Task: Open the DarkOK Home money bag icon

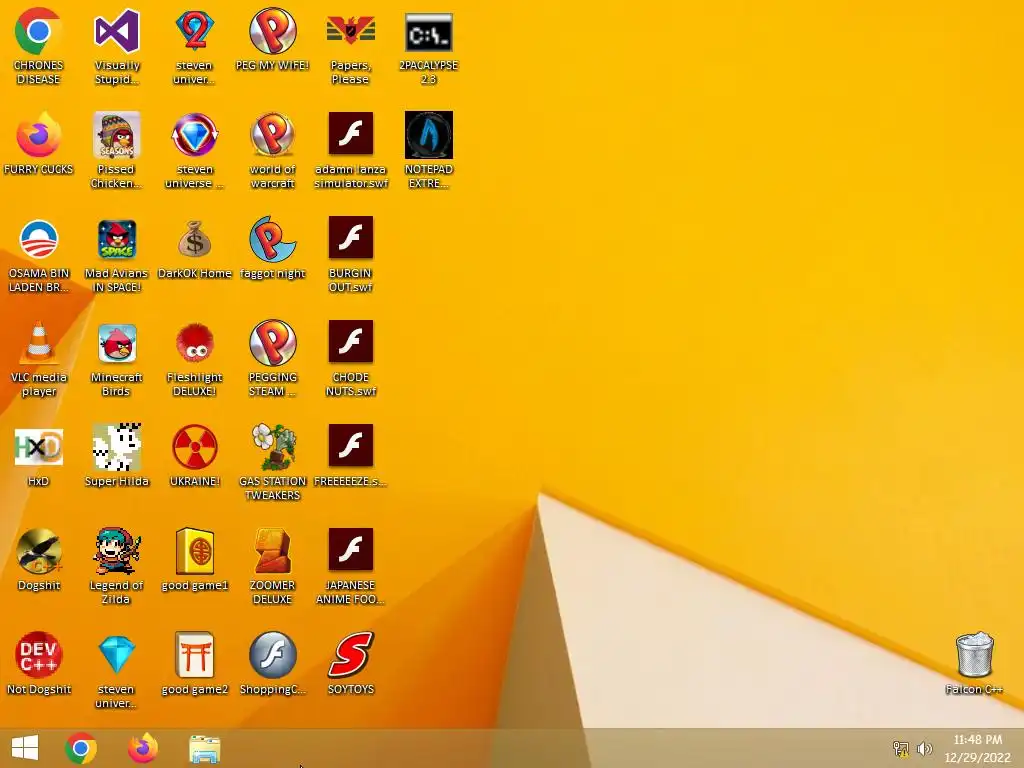Action: pyautogui.click(x=195, y=239)
